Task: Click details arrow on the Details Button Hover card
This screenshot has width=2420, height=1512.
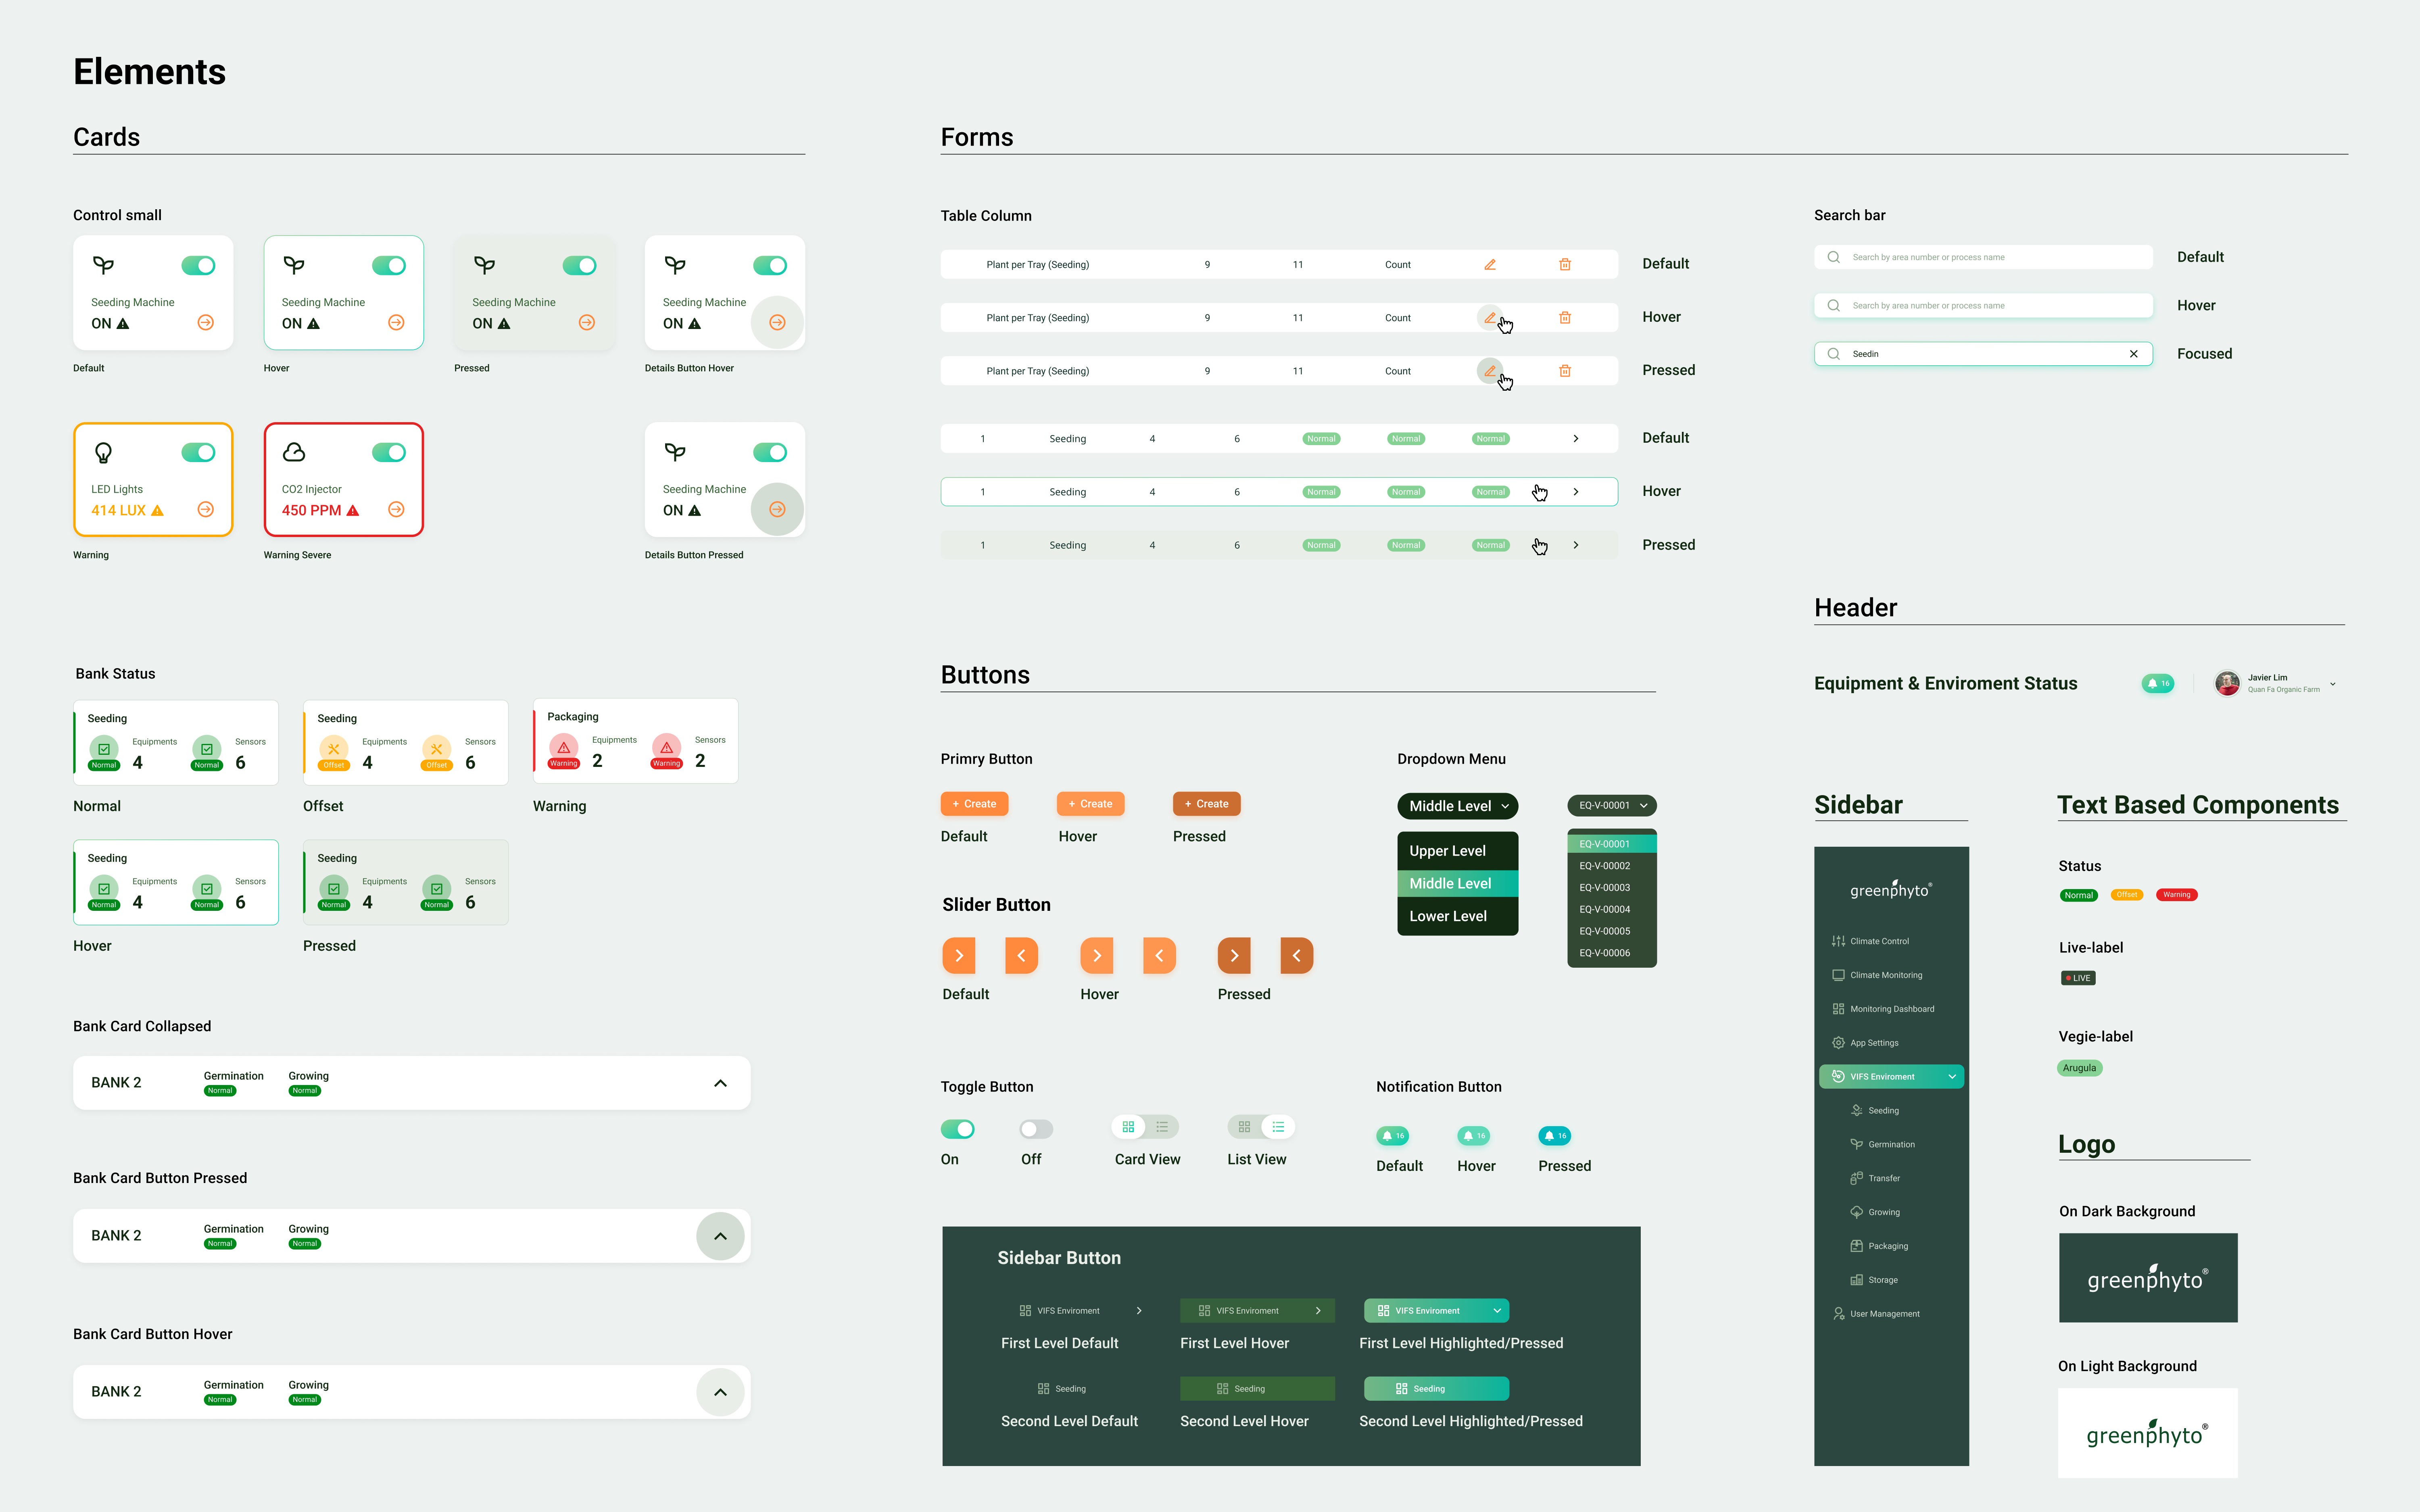Action: click(777, 323)
